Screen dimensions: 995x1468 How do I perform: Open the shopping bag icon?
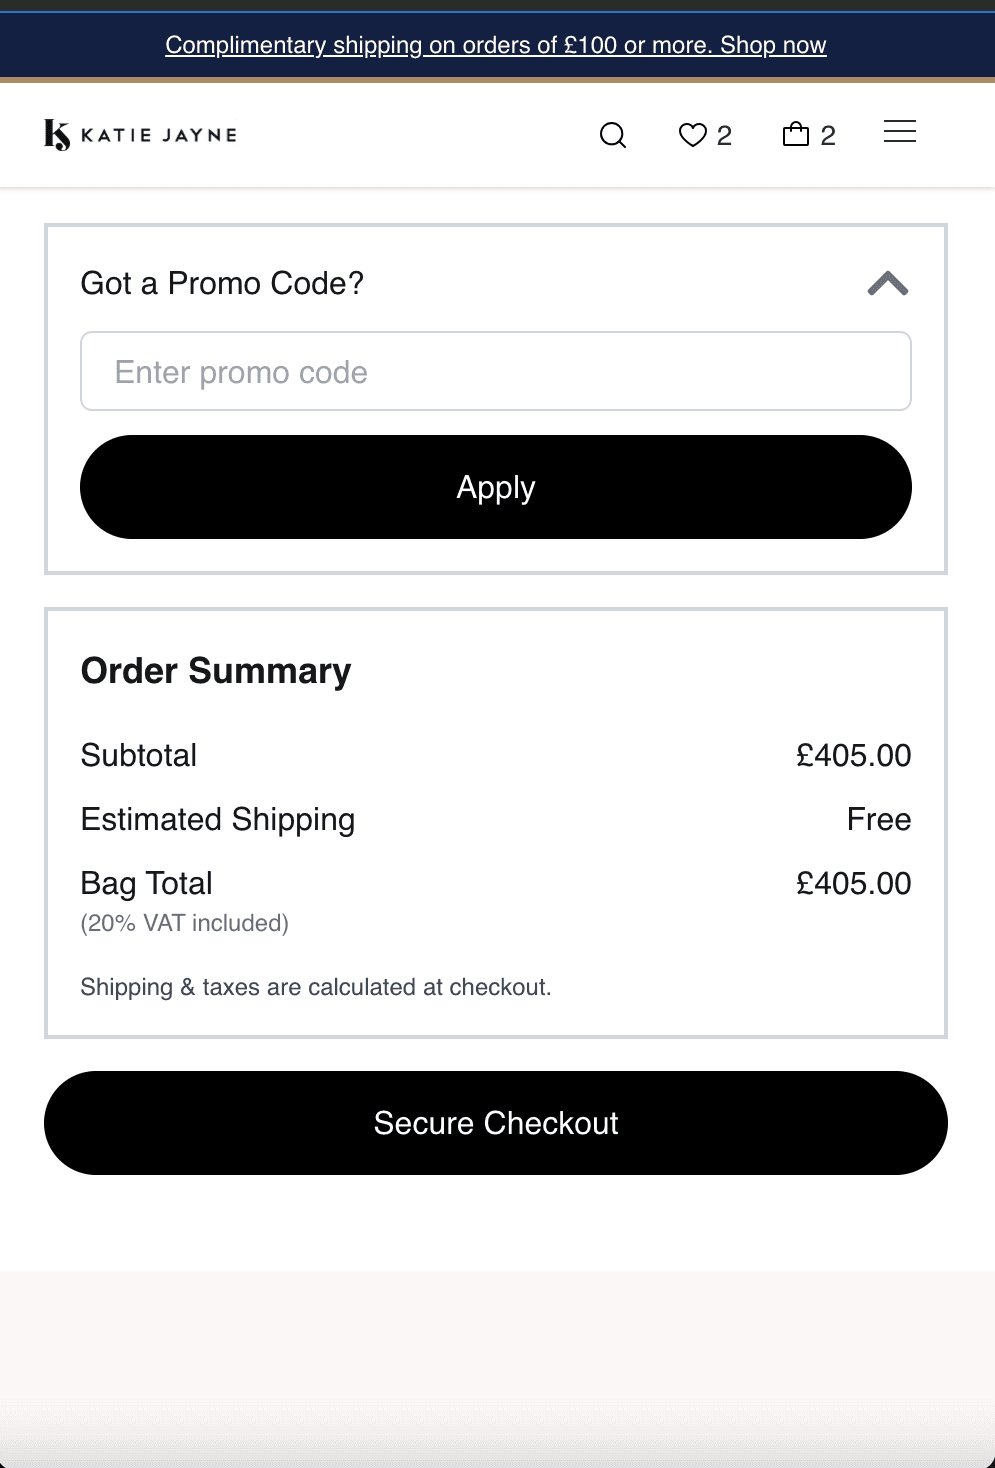pos(796,134)
